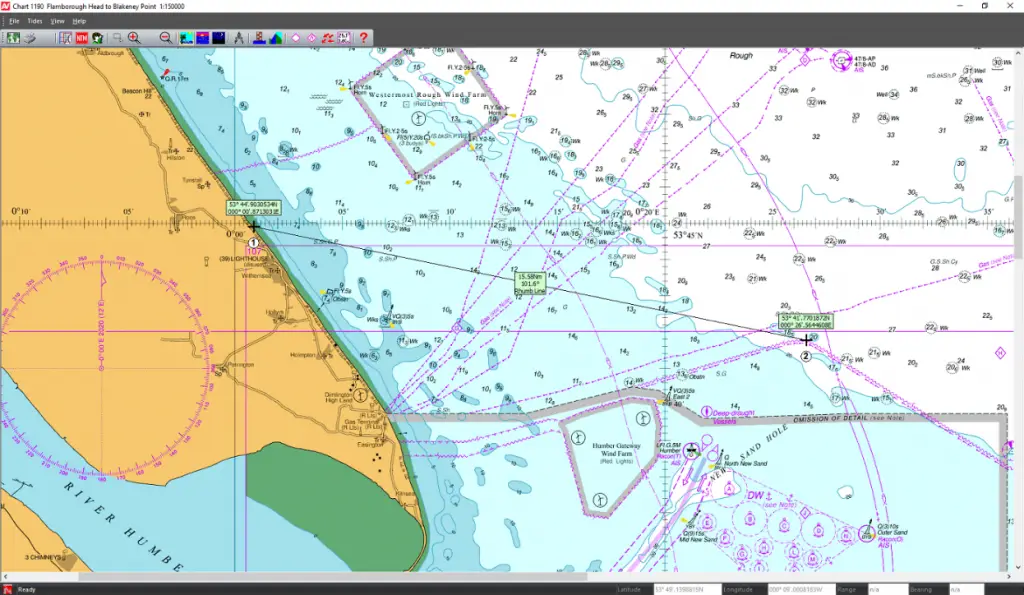Select the dividers measuring tool
Screen dimensions: 1024x595
[238, 38]
